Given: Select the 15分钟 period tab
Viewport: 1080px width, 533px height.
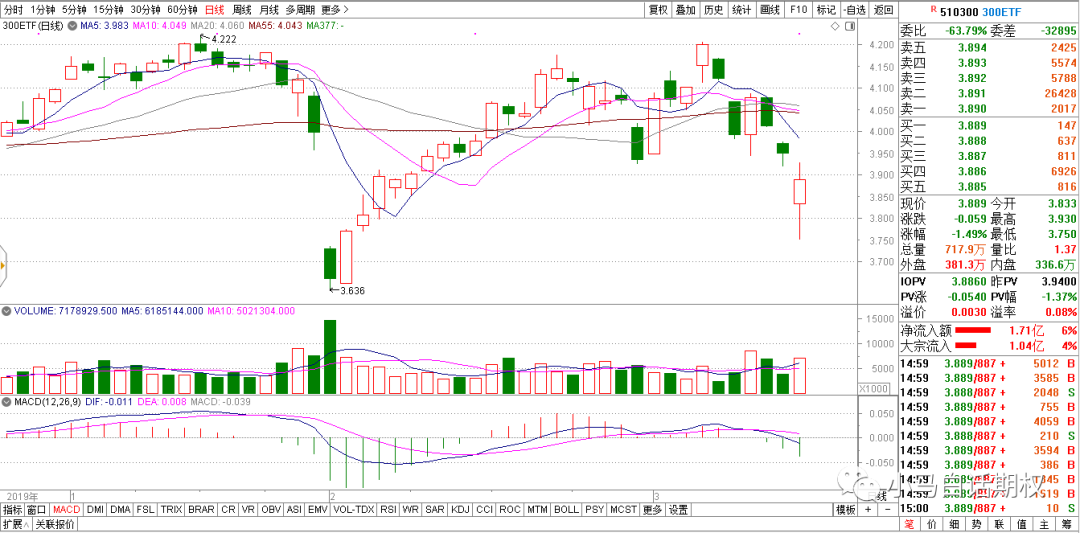Looking at the screenshot, I should click(108, 10).
